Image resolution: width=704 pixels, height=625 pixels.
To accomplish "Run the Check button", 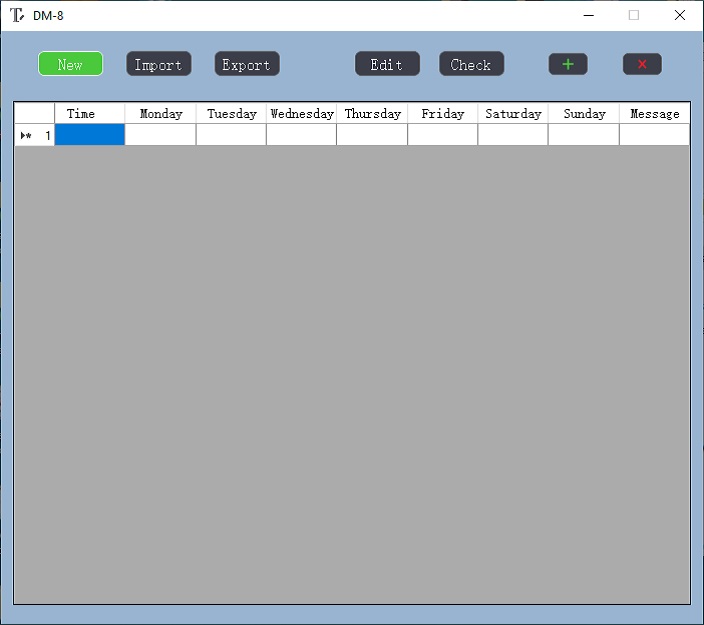I will pyautogui.click(x=471, y=64).
